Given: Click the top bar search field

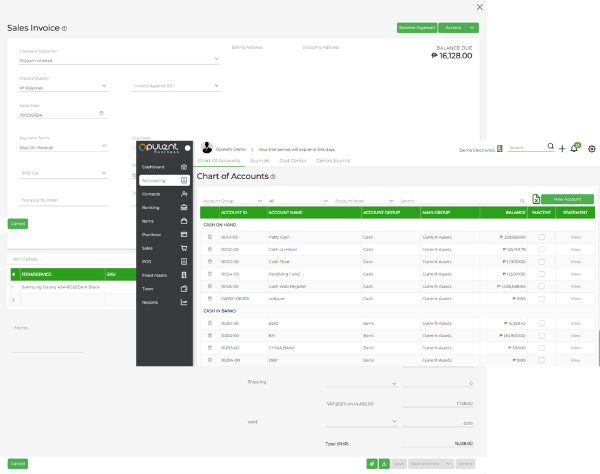Looking at the screenshot, I should click(x=528, y=148).
